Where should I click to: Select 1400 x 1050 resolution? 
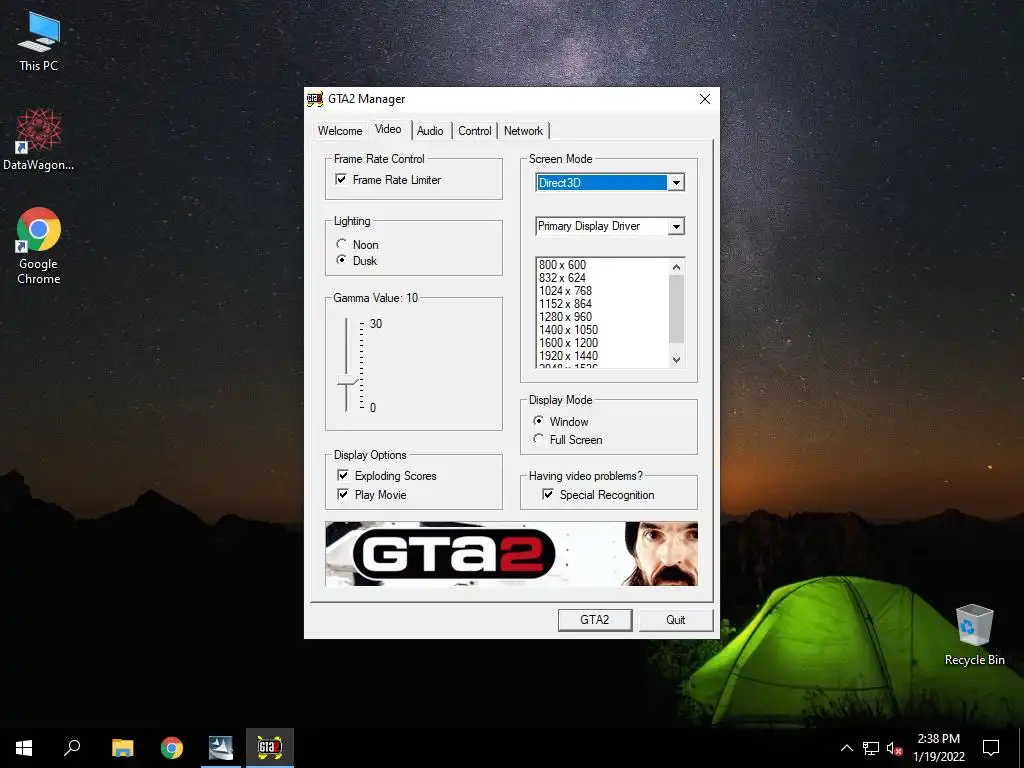click(568, 330)
